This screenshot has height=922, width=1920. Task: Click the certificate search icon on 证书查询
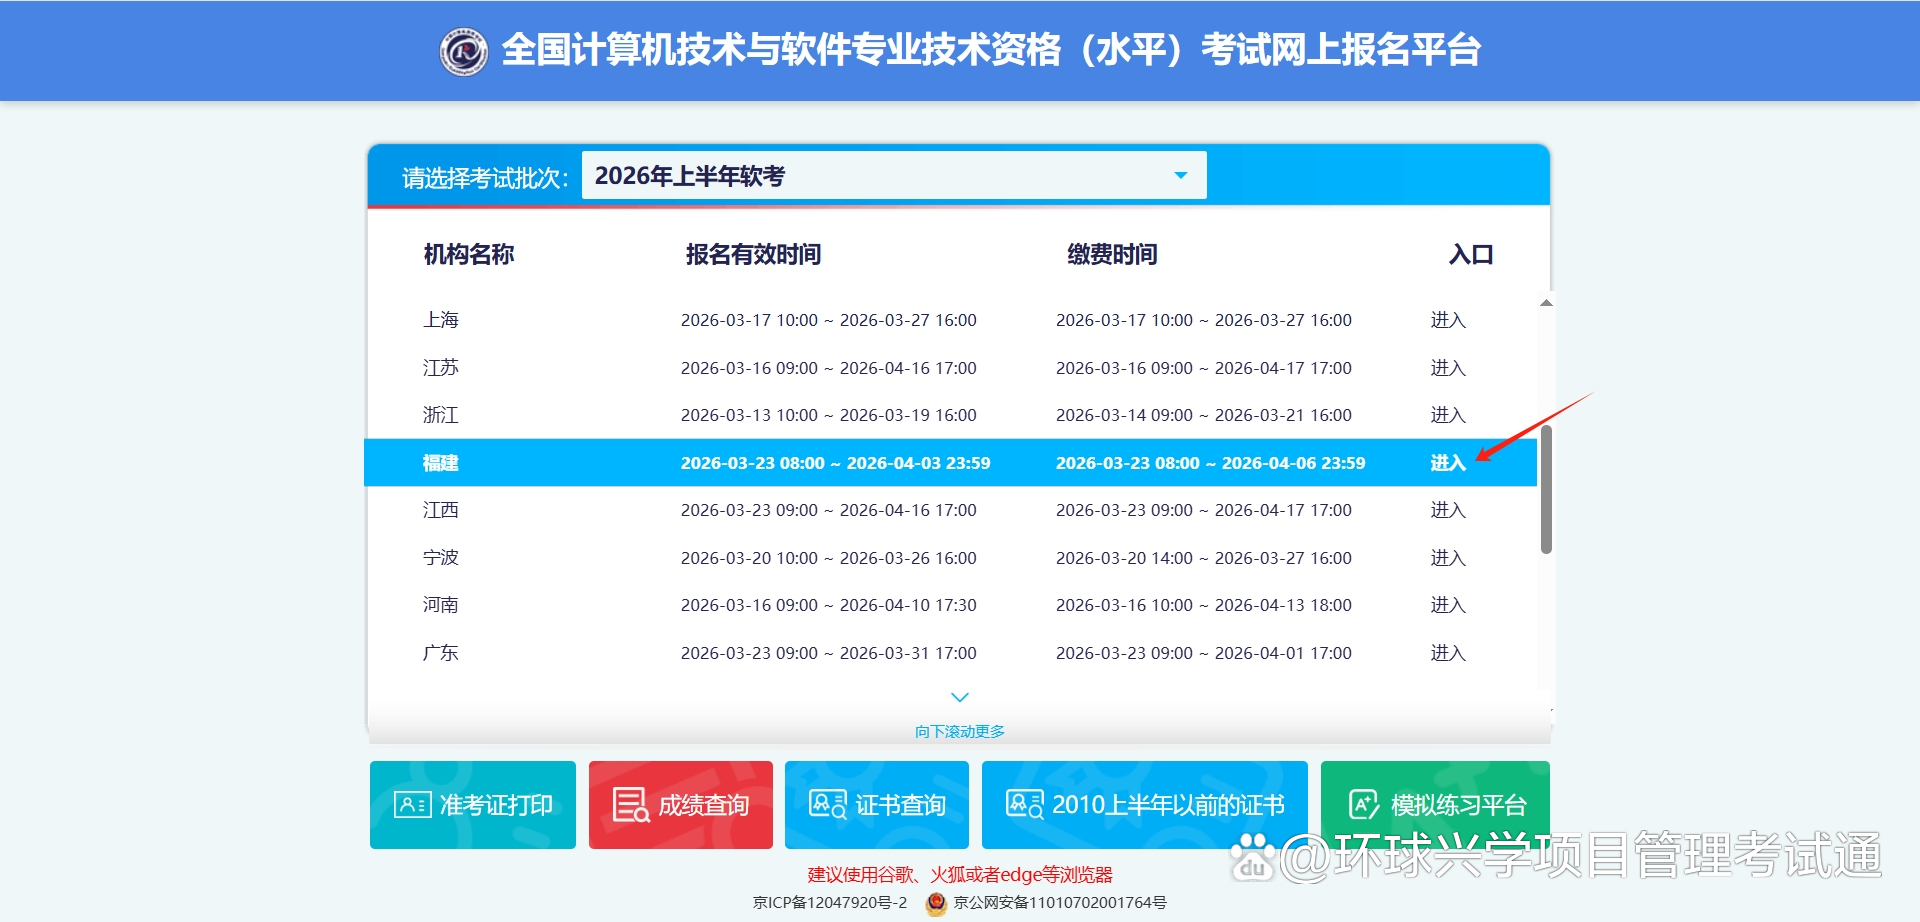coord(828,805)
